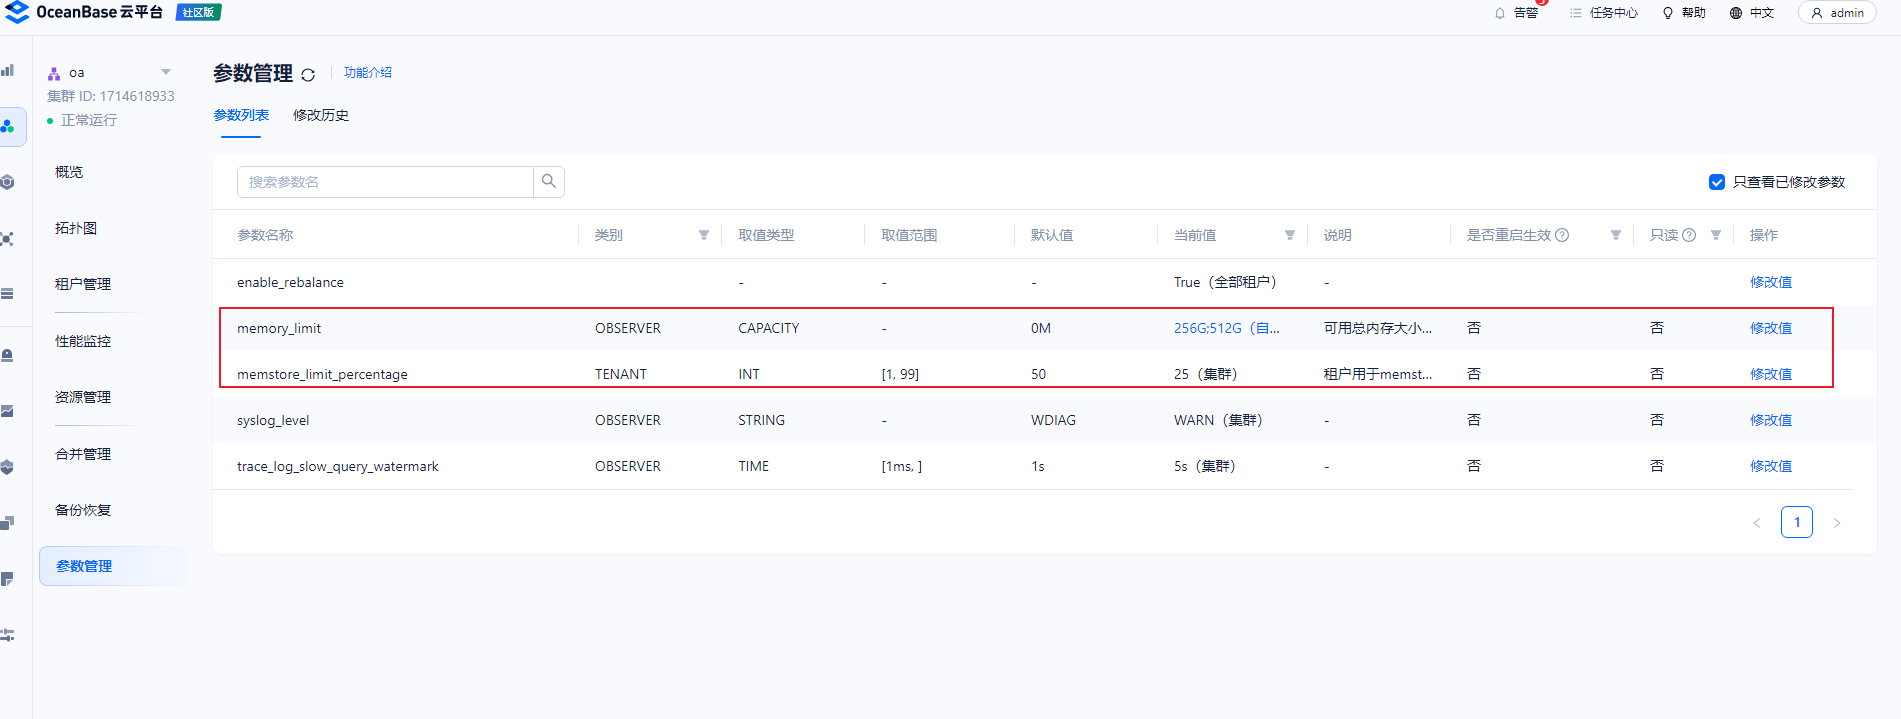
Task: Click the 参数名称 column header
Action: (x=265, y=235)
